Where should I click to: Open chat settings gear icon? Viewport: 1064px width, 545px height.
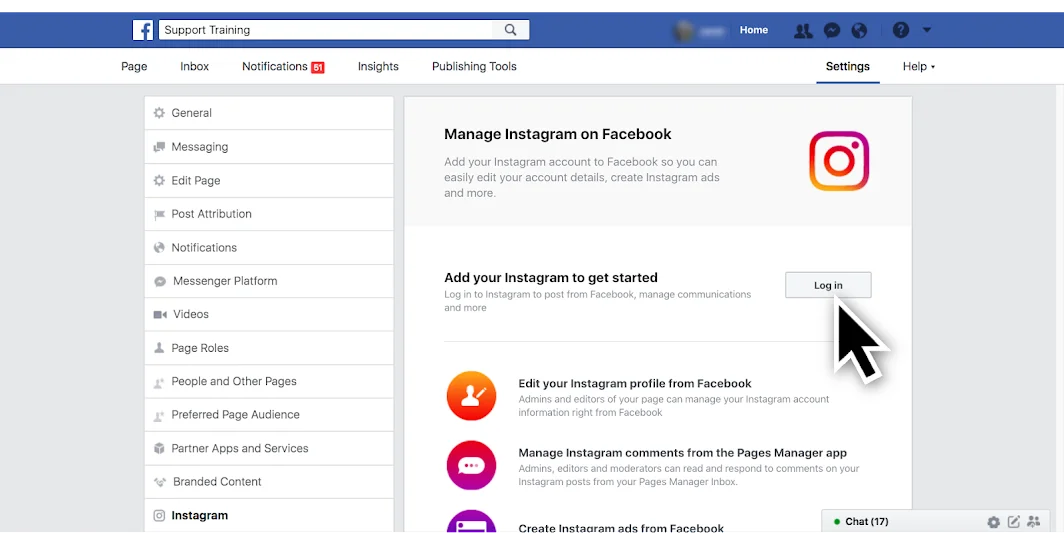pos(993,522)
